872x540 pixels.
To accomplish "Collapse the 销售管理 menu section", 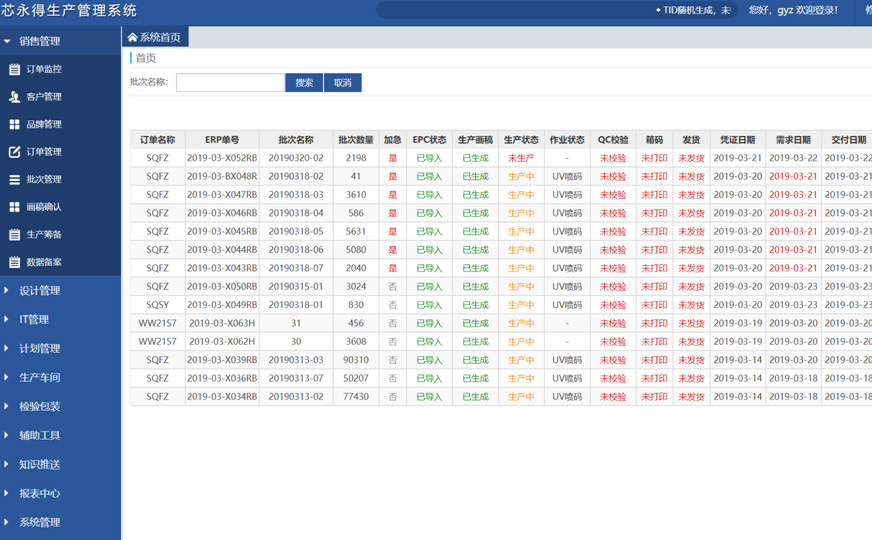I will pyautogui.click(x=40, y=41).
